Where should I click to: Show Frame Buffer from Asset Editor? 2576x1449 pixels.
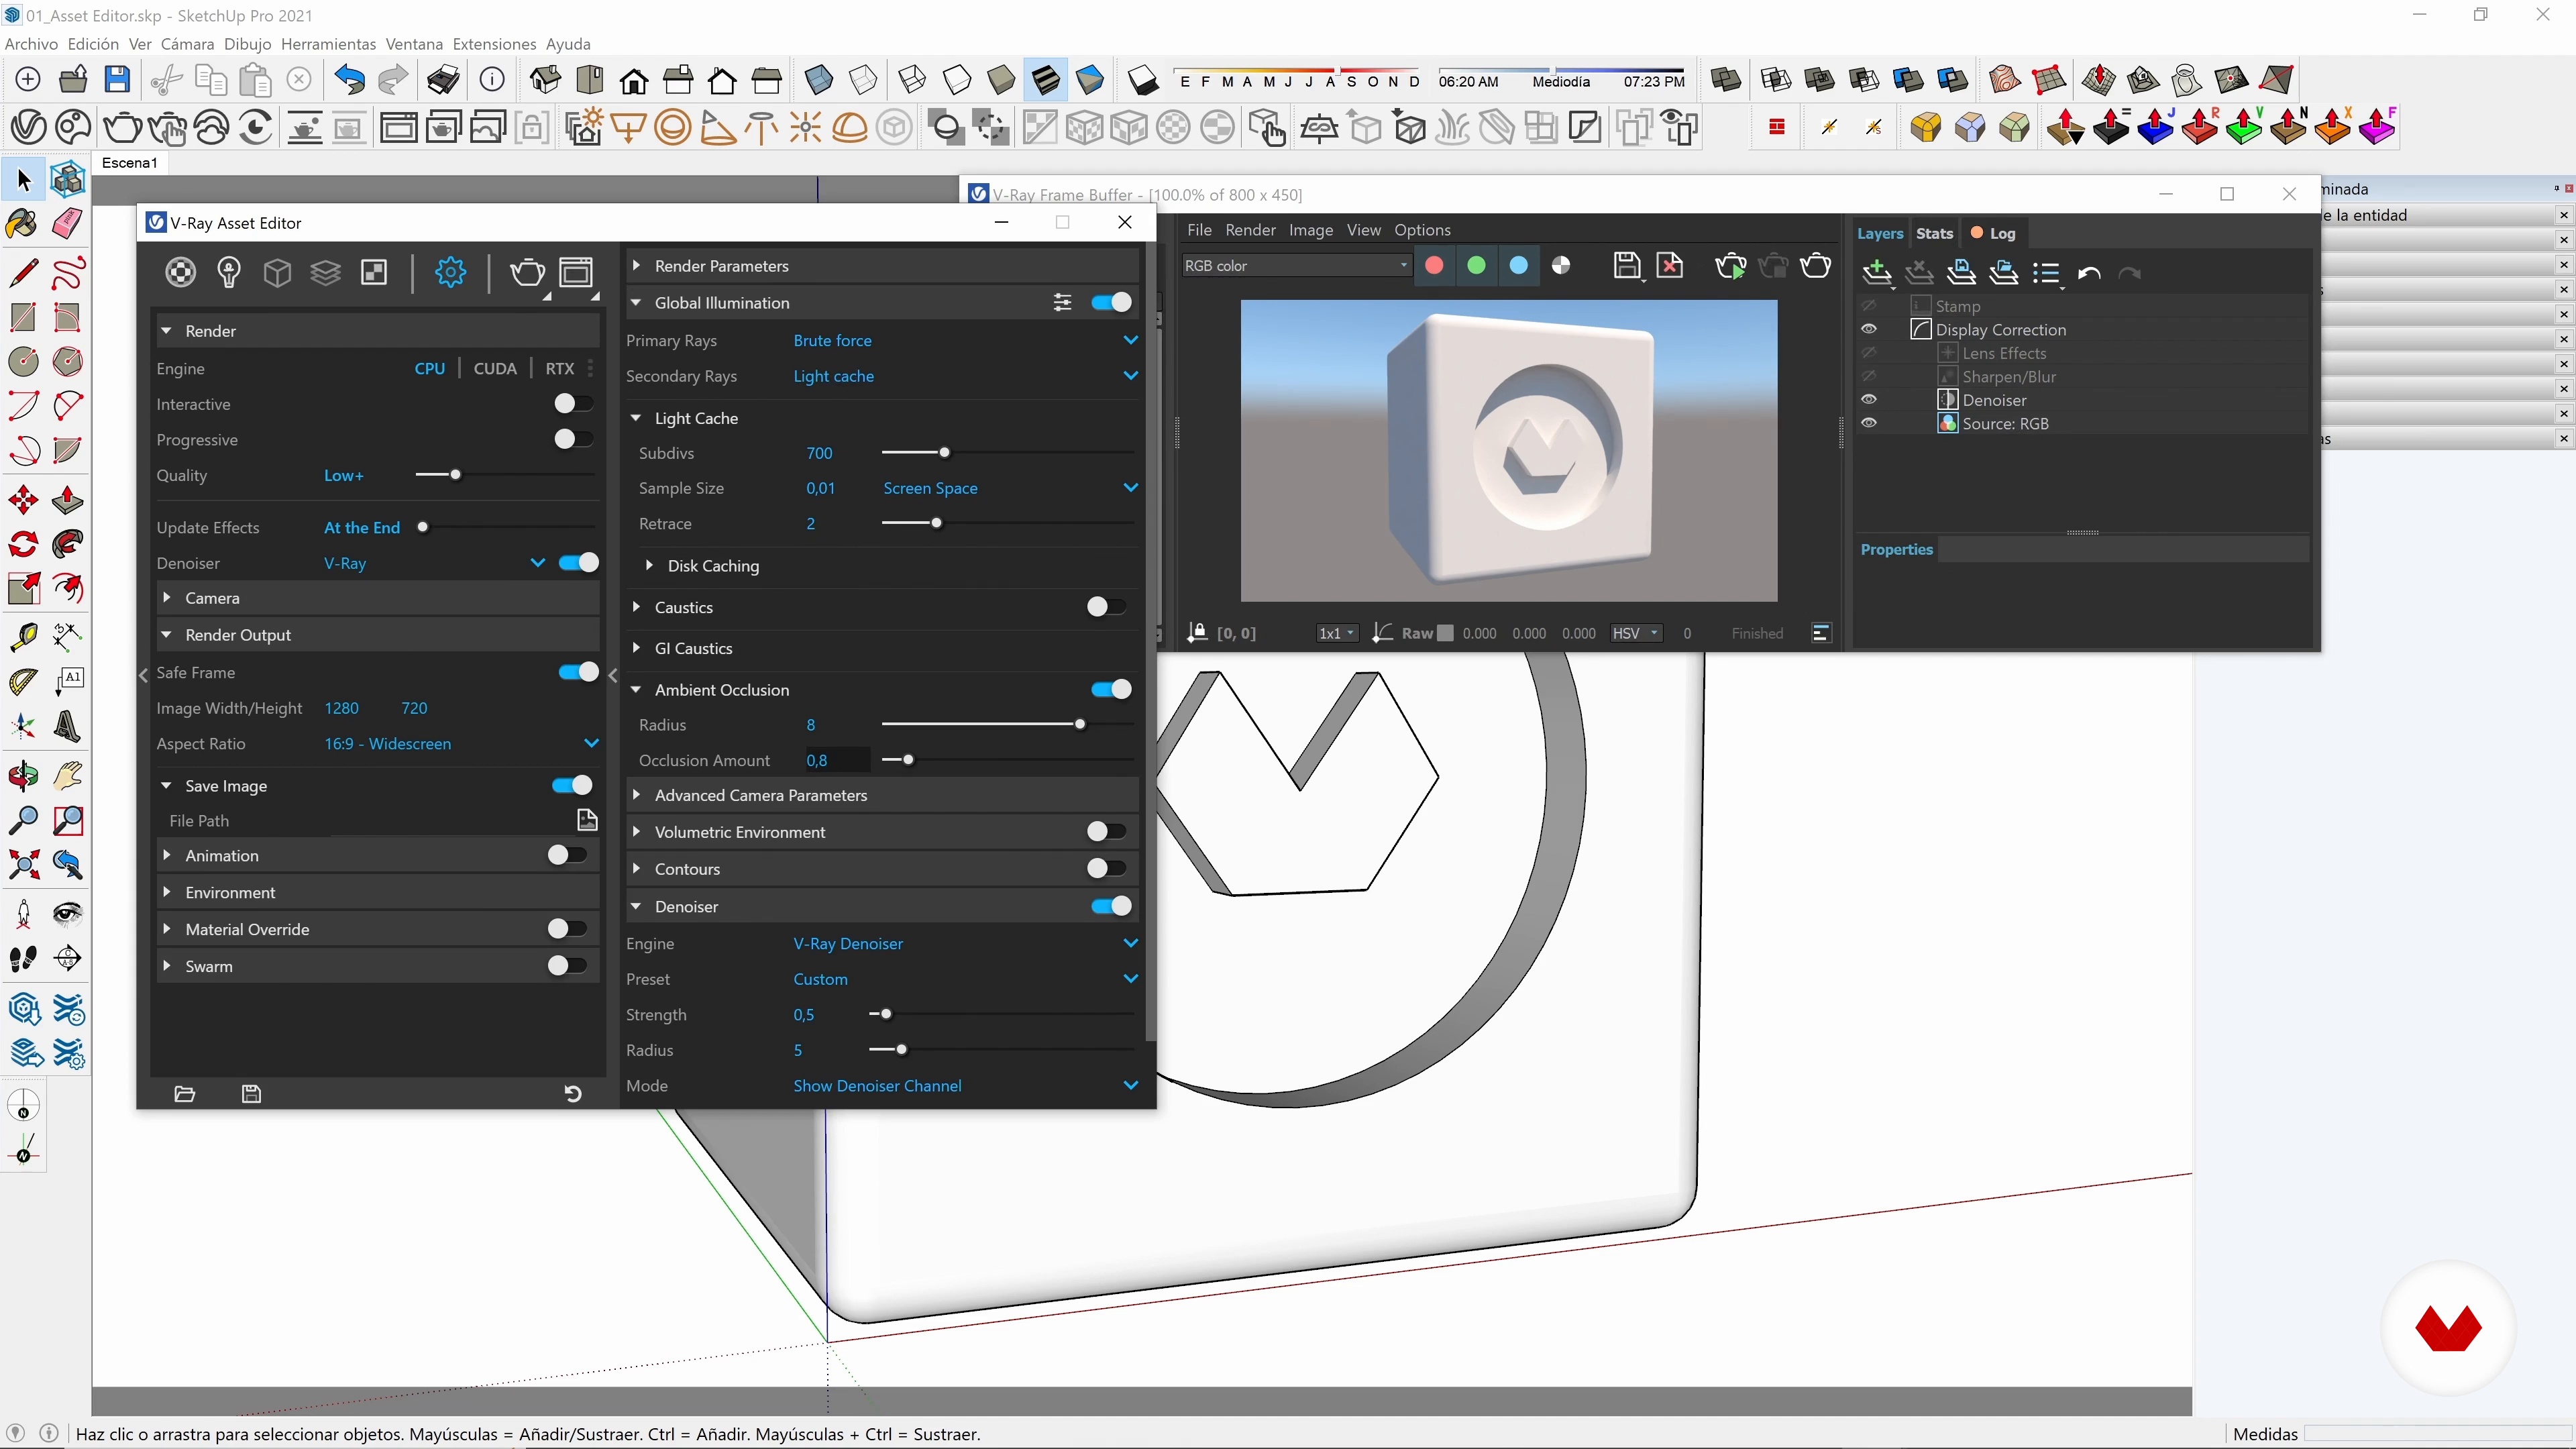(576, 272)
